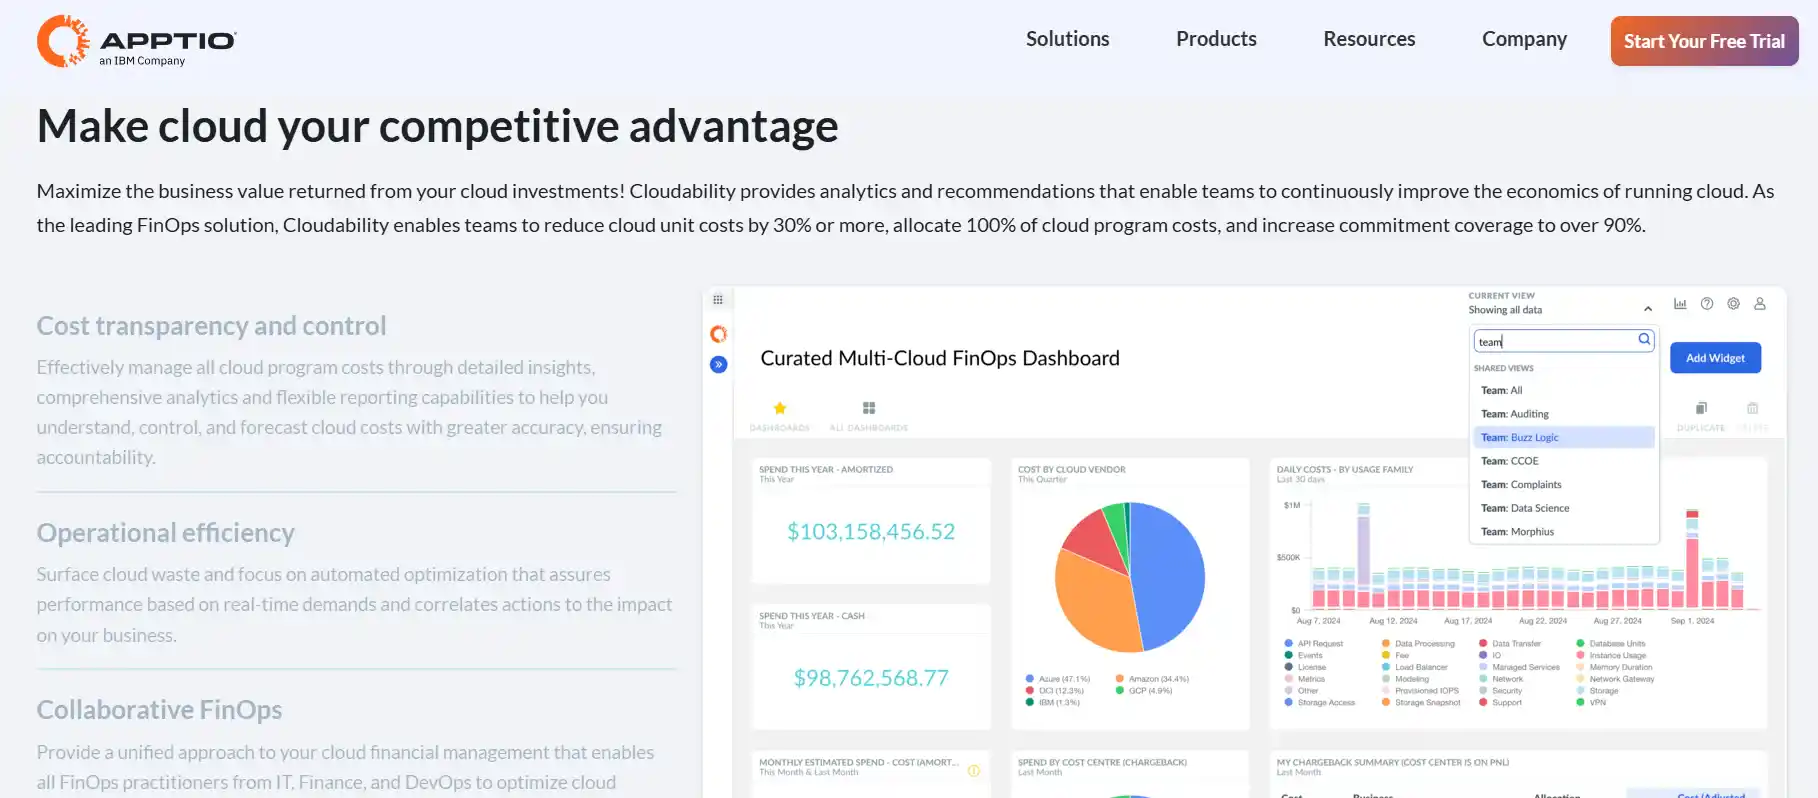Expand the 'Collaborative FinOps' section

[159, 710]
